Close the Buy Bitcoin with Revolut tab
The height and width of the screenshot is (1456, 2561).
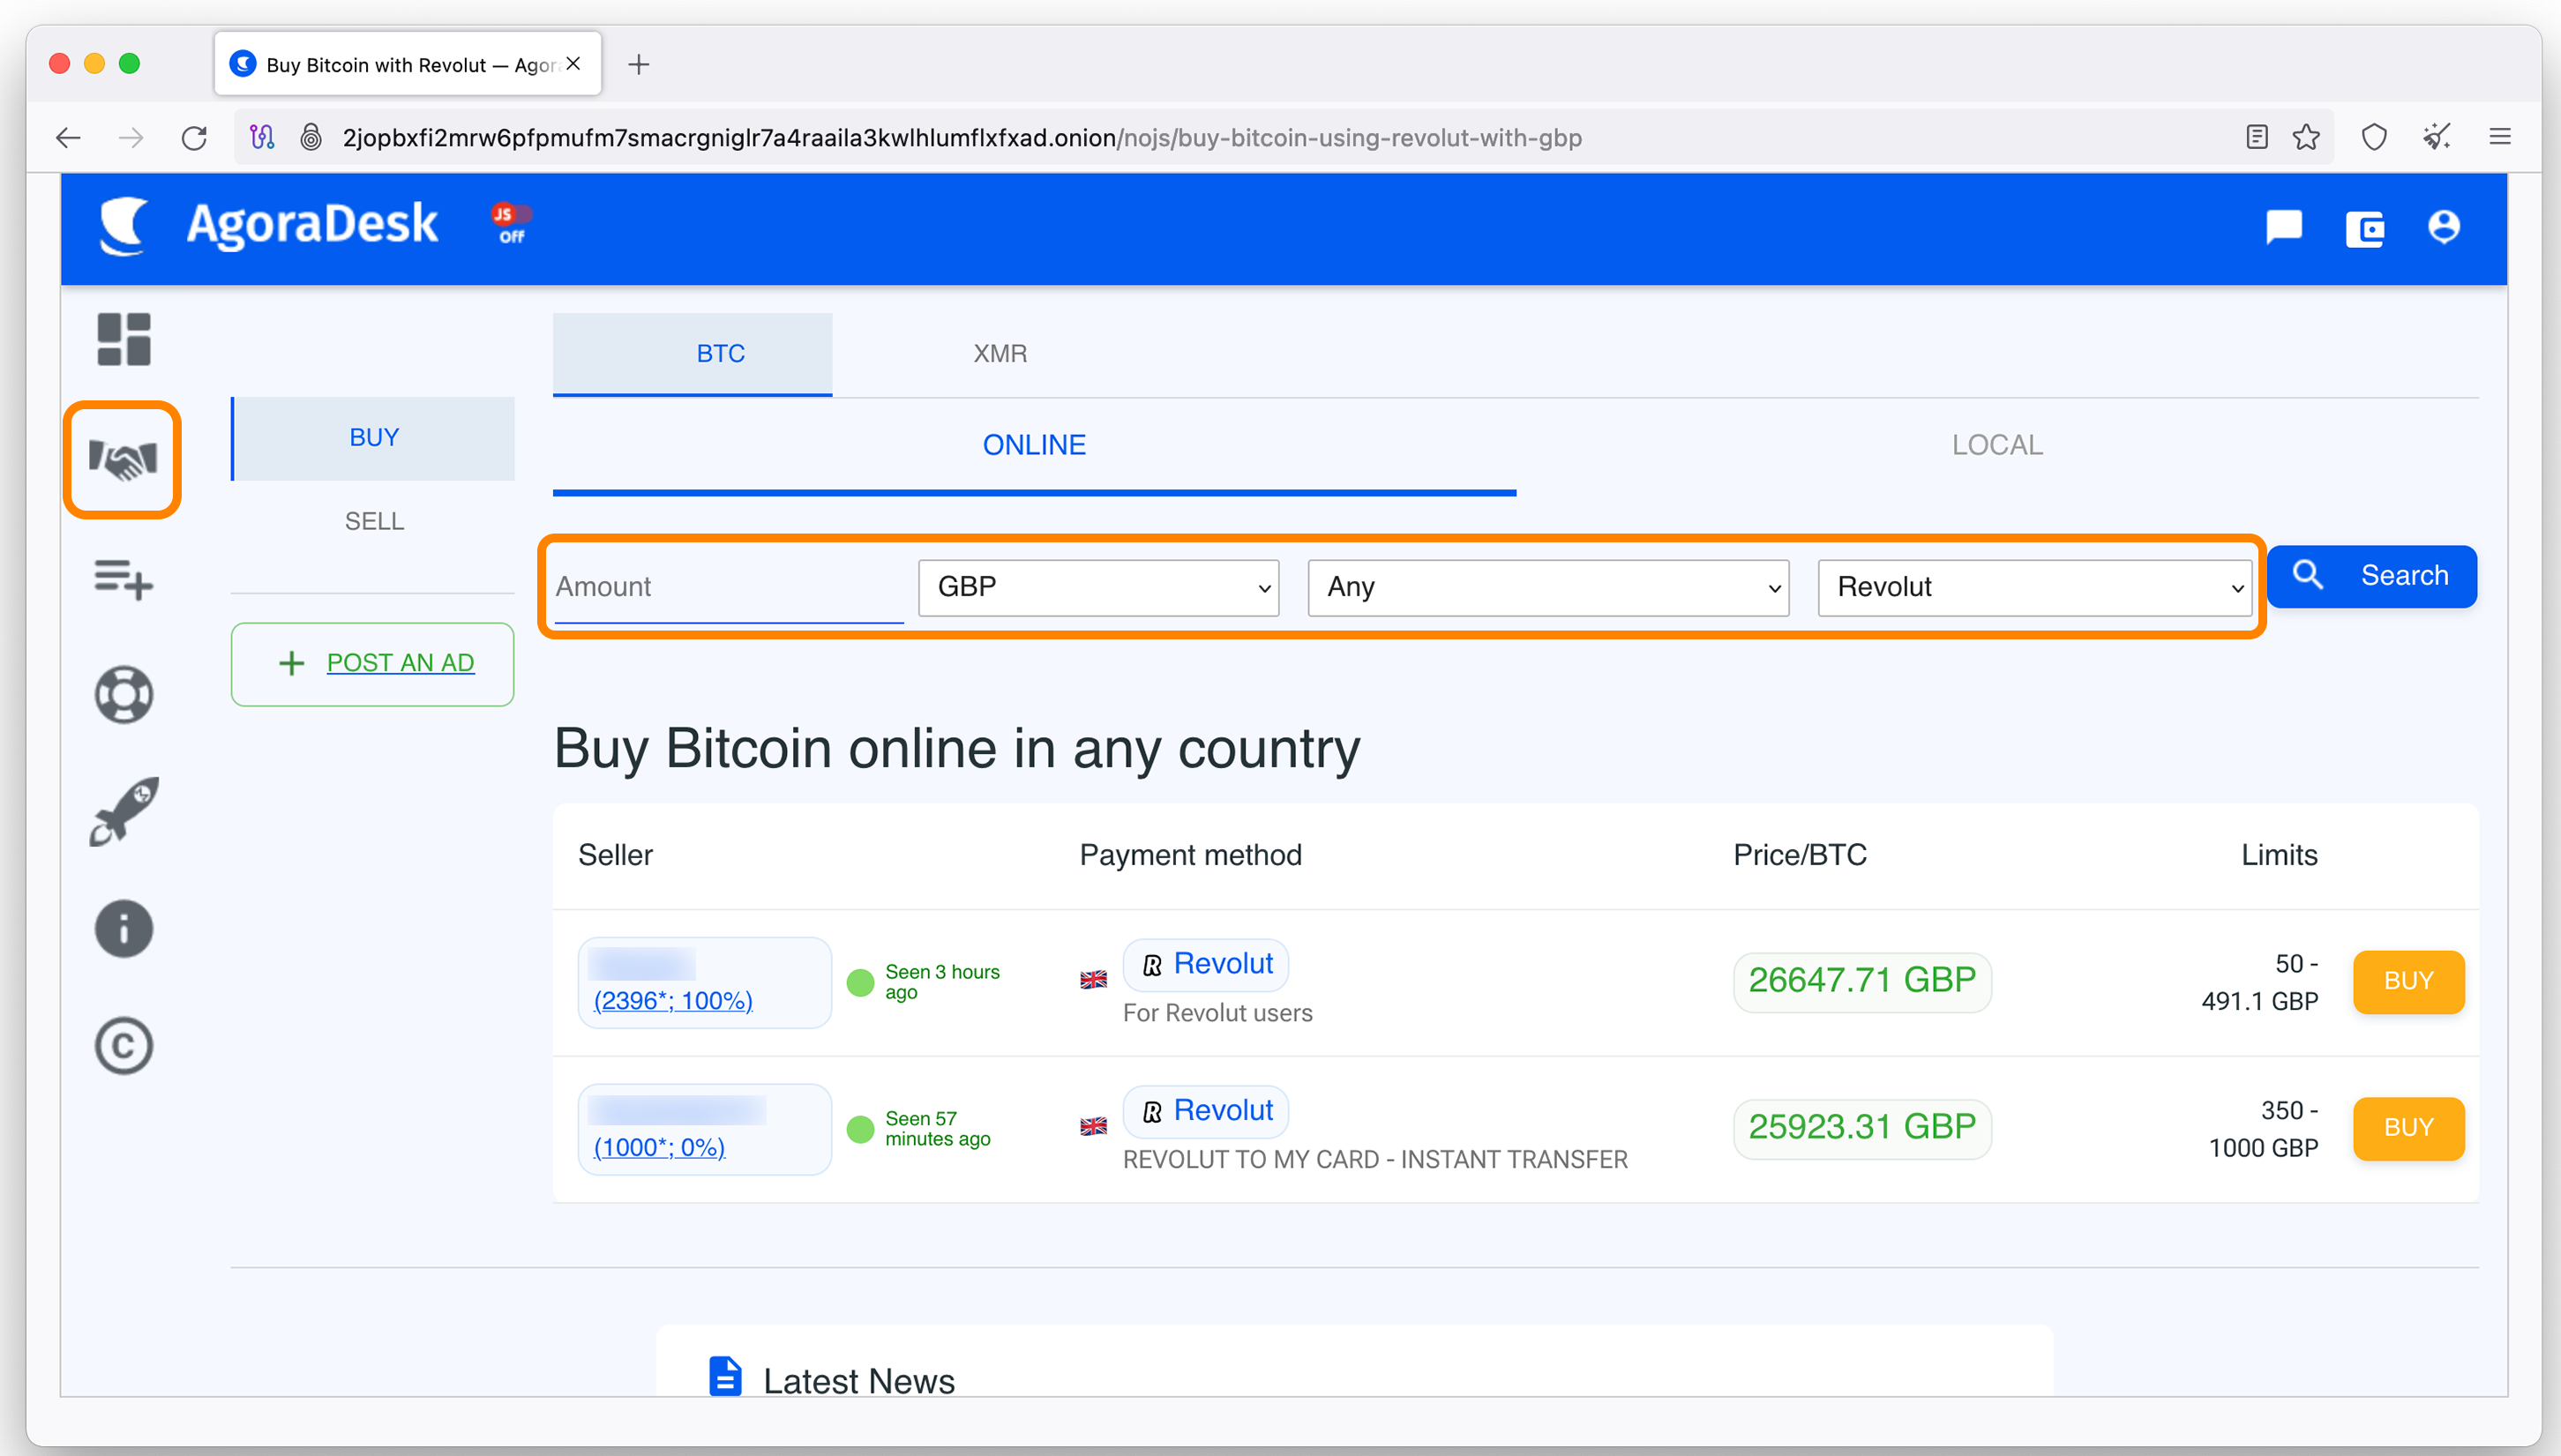click(573, 64)
